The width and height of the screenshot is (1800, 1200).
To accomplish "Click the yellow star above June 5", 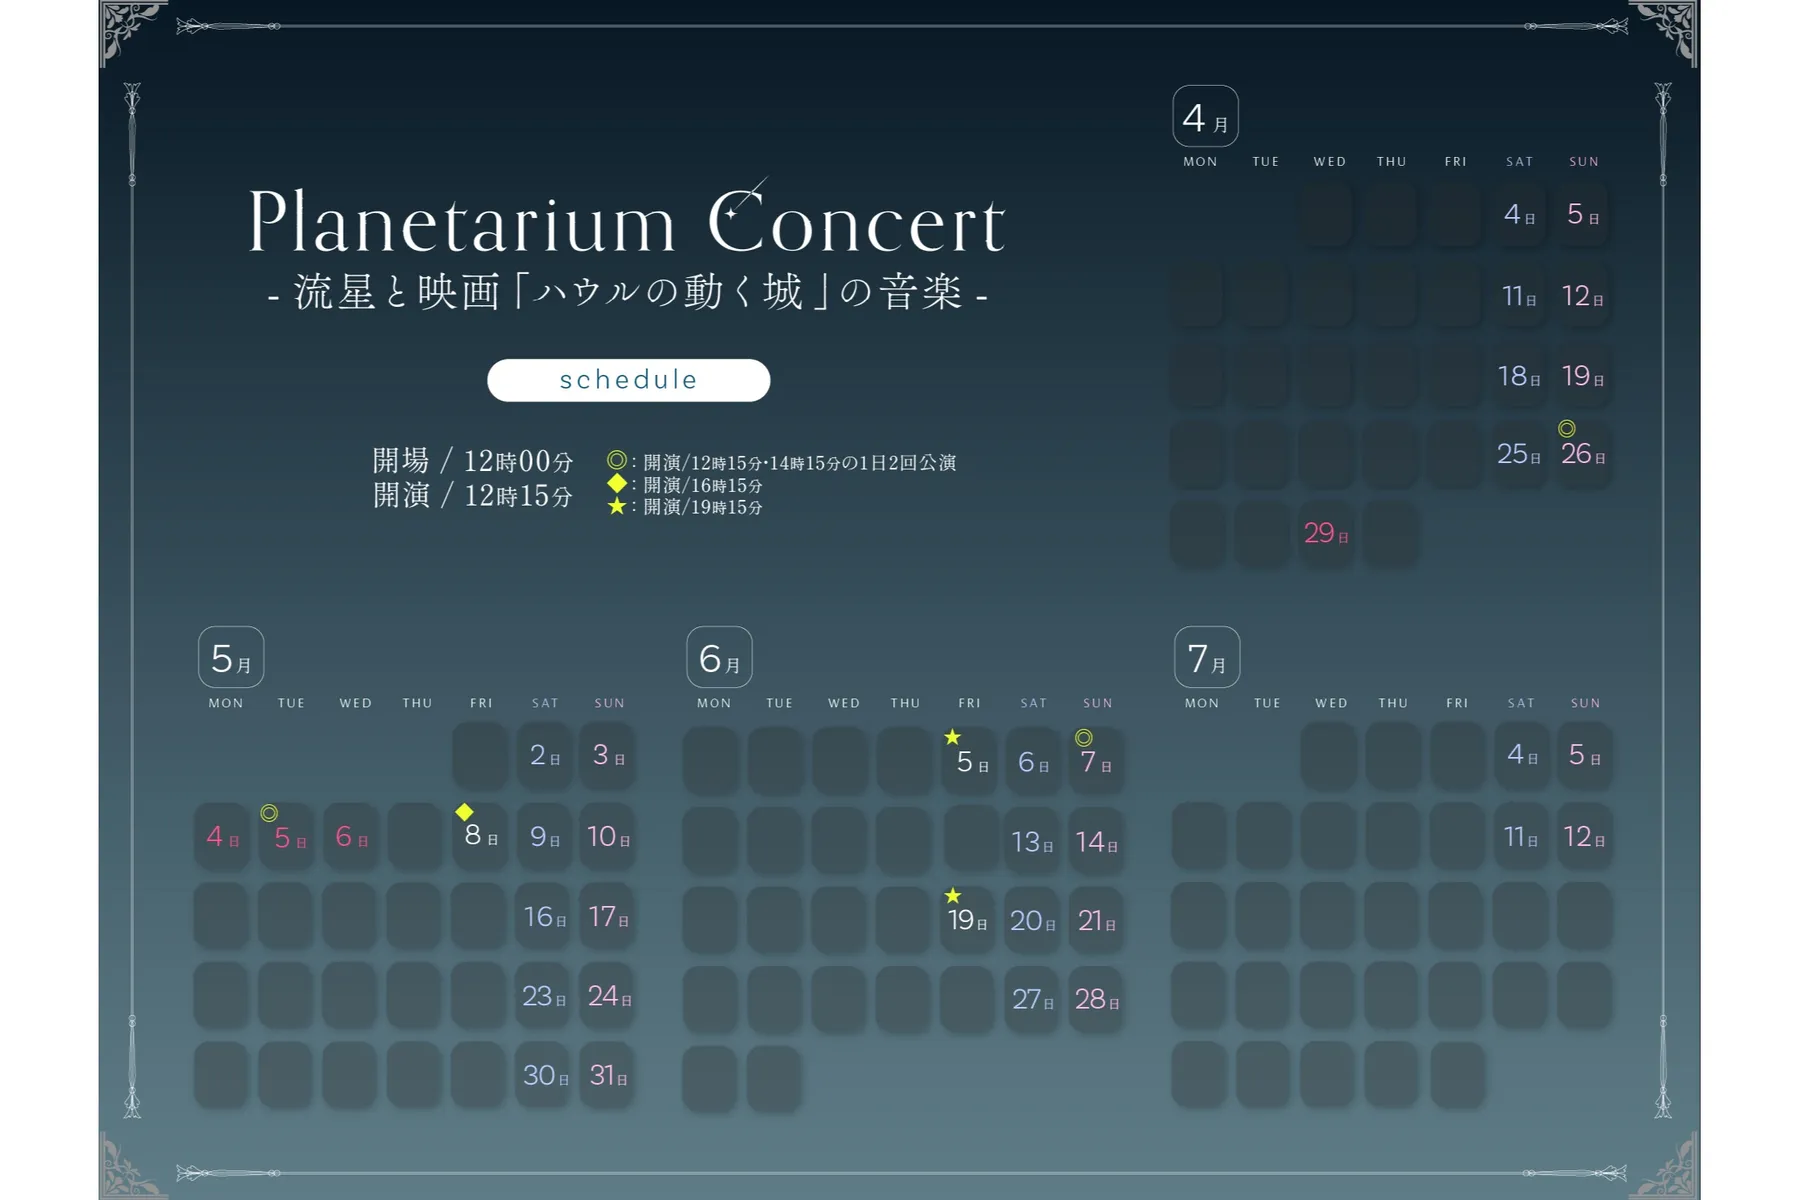I will pos(952,737).
